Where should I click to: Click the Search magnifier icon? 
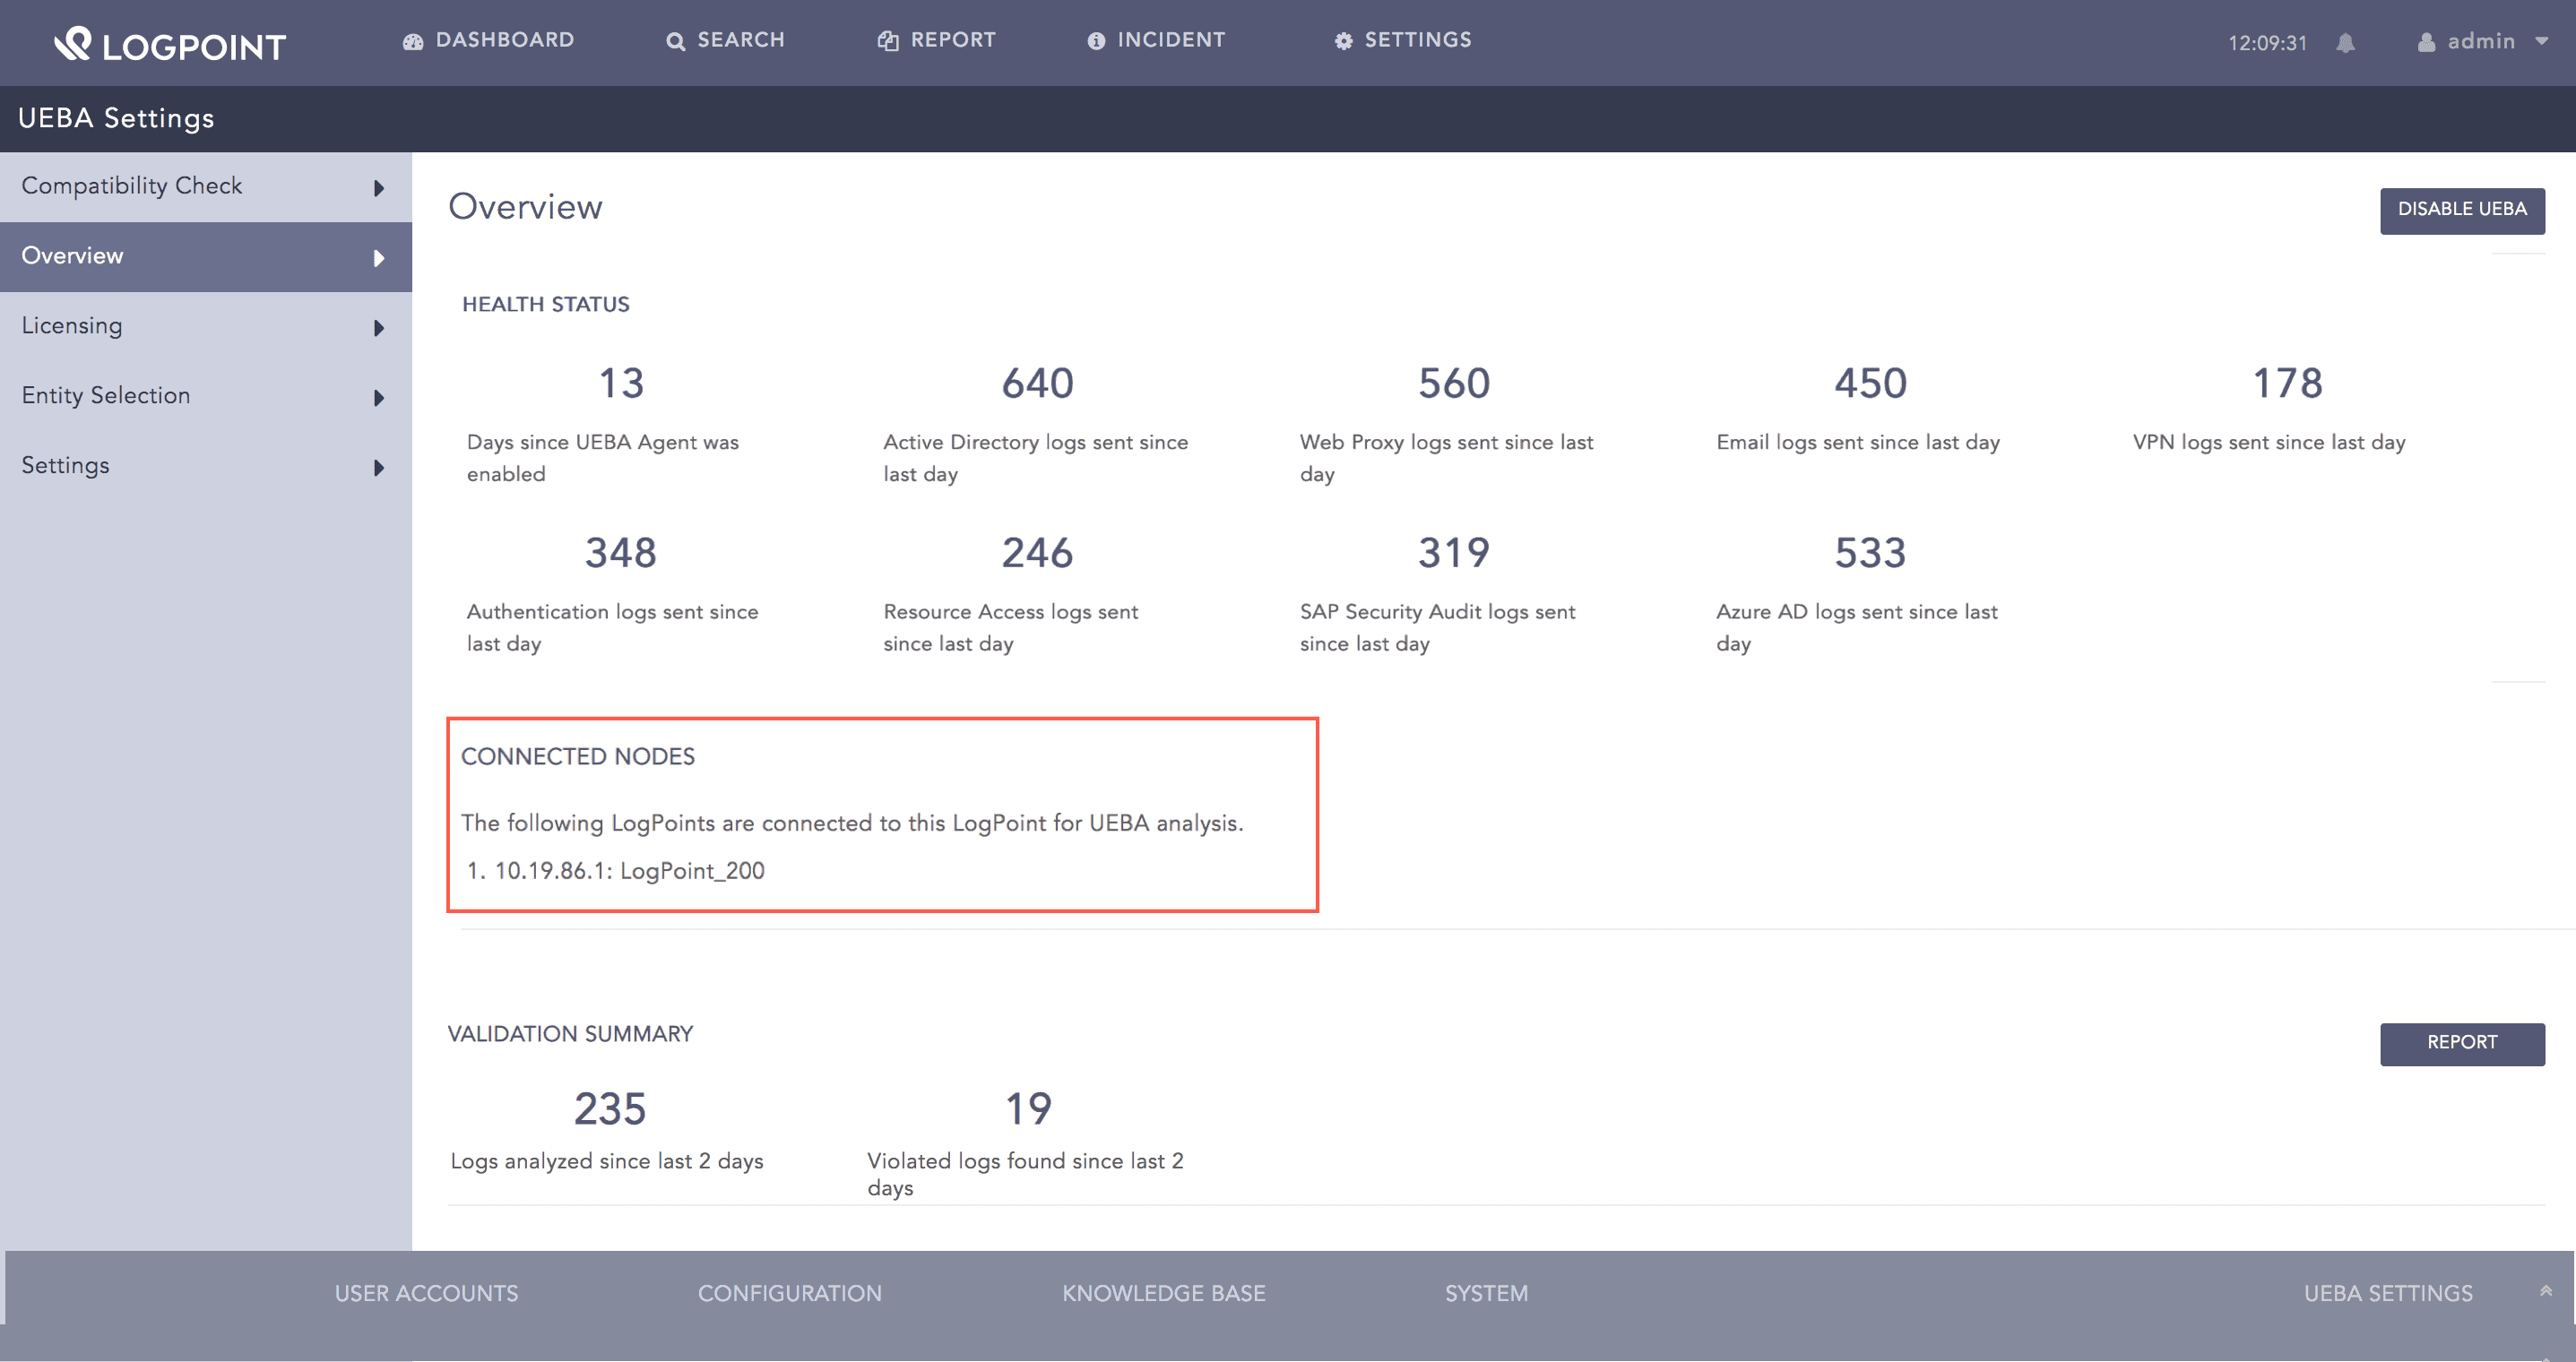coord(676,41)
